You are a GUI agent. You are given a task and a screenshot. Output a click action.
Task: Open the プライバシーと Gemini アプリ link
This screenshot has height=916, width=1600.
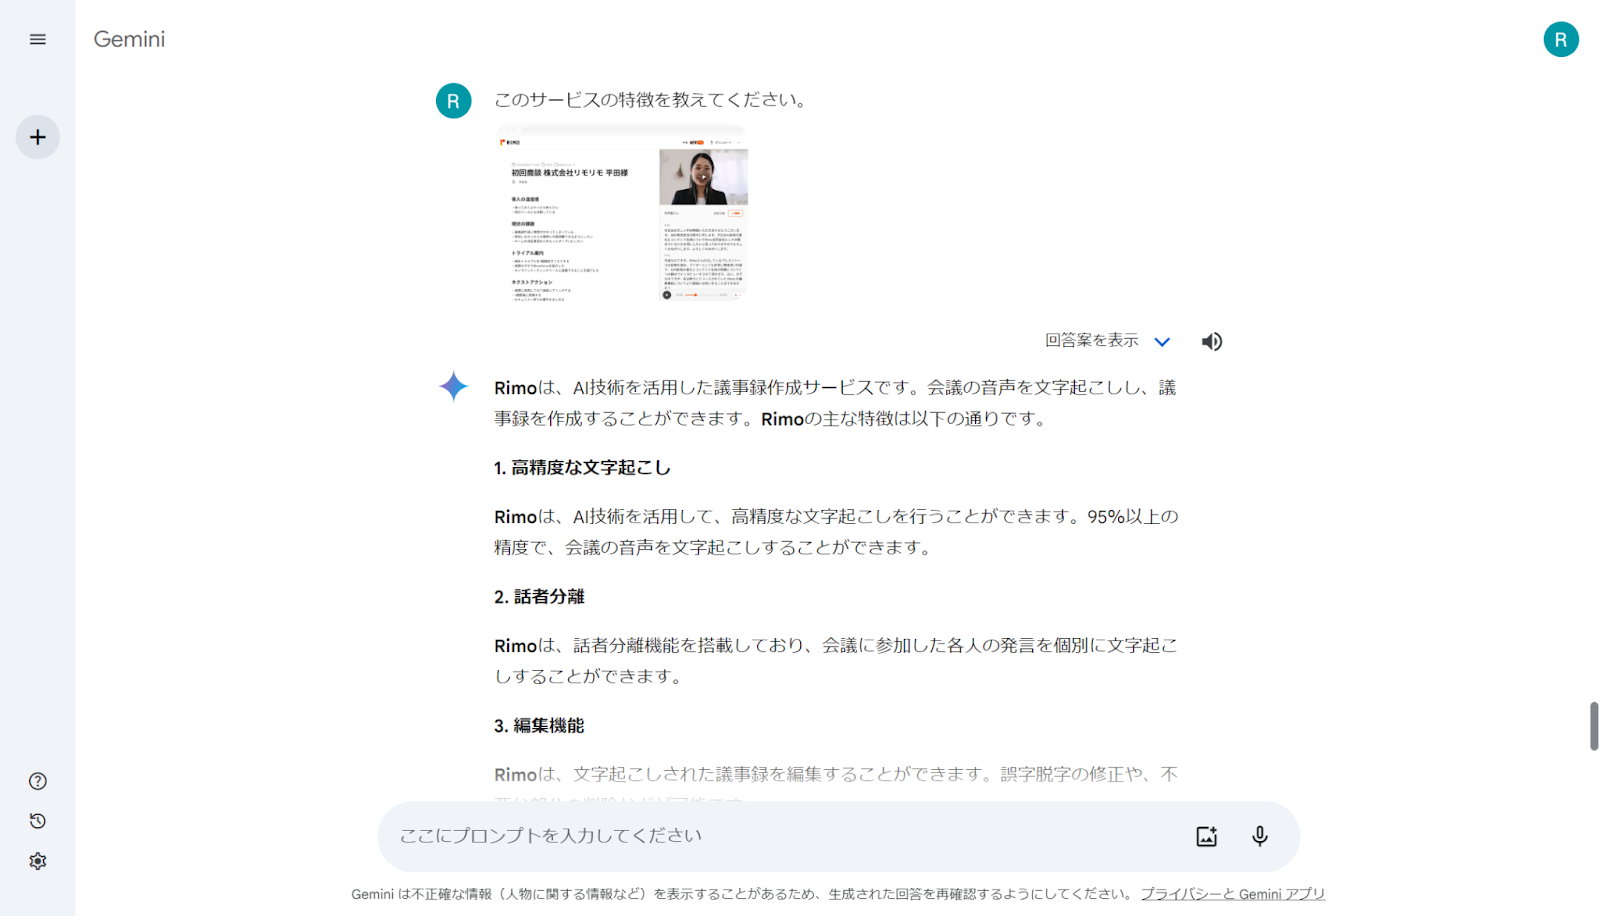click(1232, 893)
